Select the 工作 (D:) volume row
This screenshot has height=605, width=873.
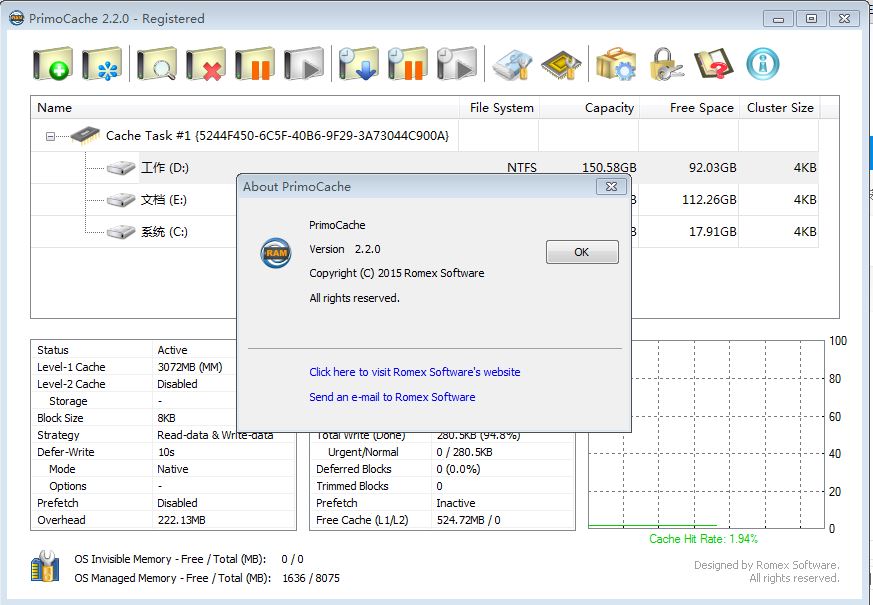pyautogui.click(x=164, y=168)
